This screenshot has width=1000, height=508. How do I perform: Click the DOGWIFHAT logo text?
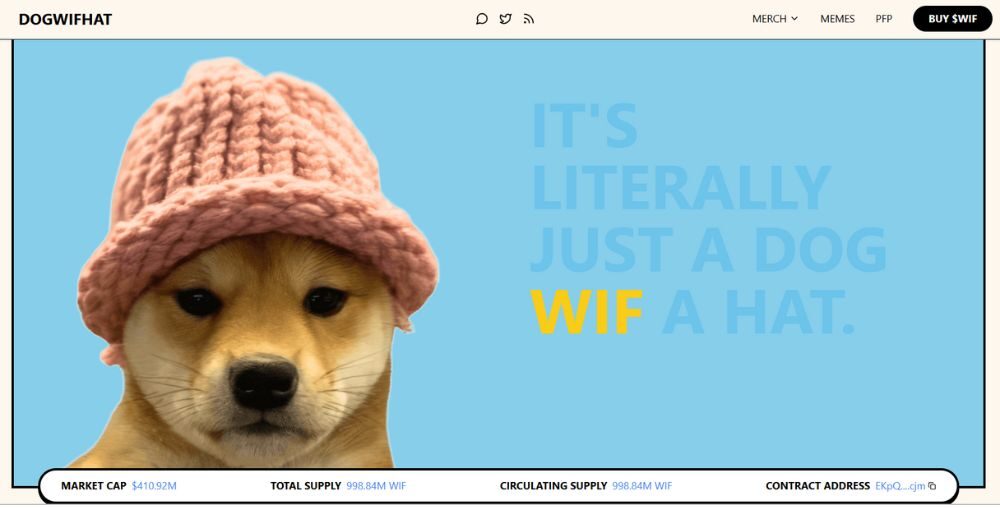click(65, 20)
